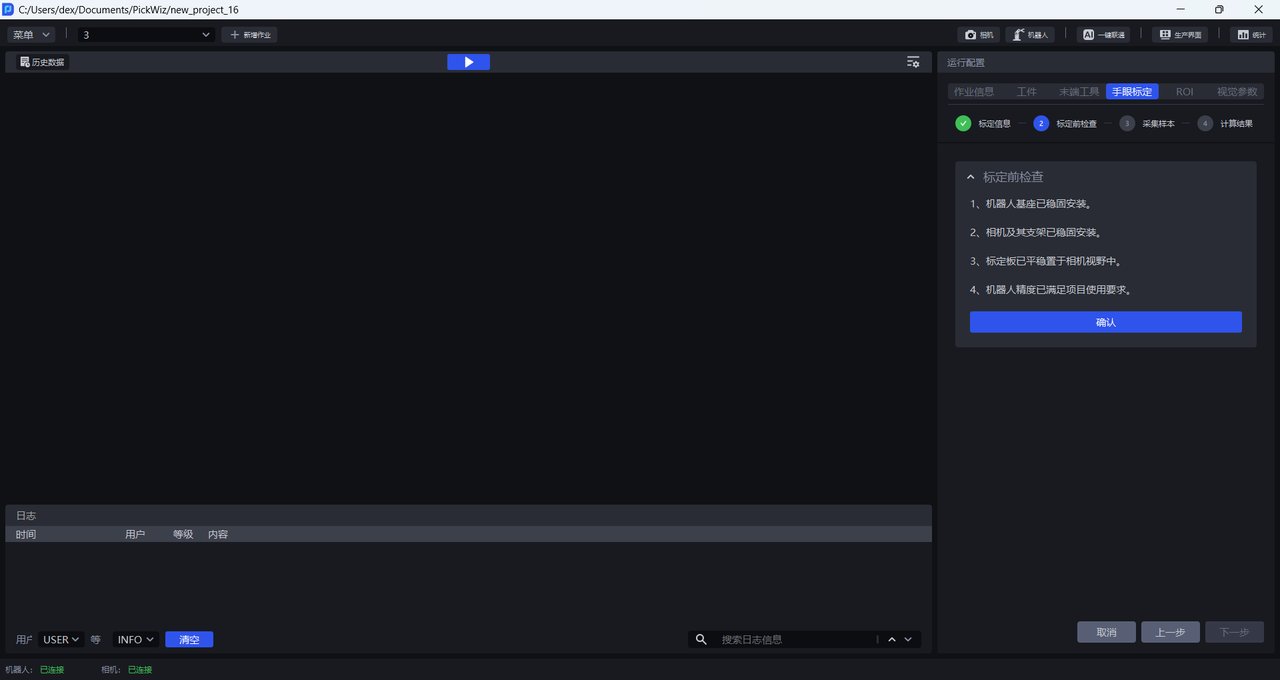Screen dimensions: 1280x680
Task: Click the 新增作业 plus button
Action: pyautogui.click(x=249, y=35)
